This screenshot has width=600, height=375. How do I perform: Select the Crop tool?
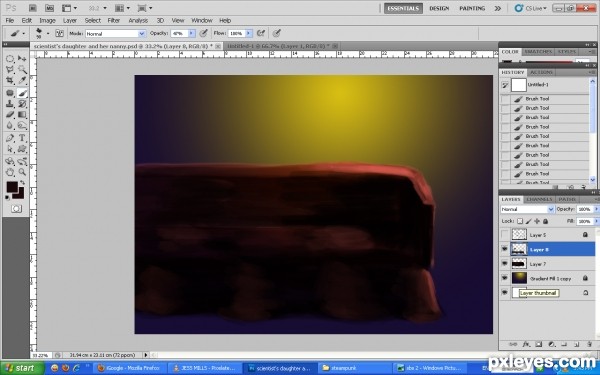tap(10, 80)
